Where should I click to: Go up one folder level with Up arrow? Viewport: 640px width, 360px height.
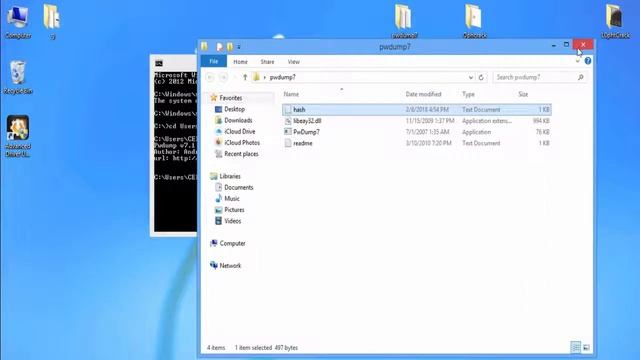tap(245, 77)
